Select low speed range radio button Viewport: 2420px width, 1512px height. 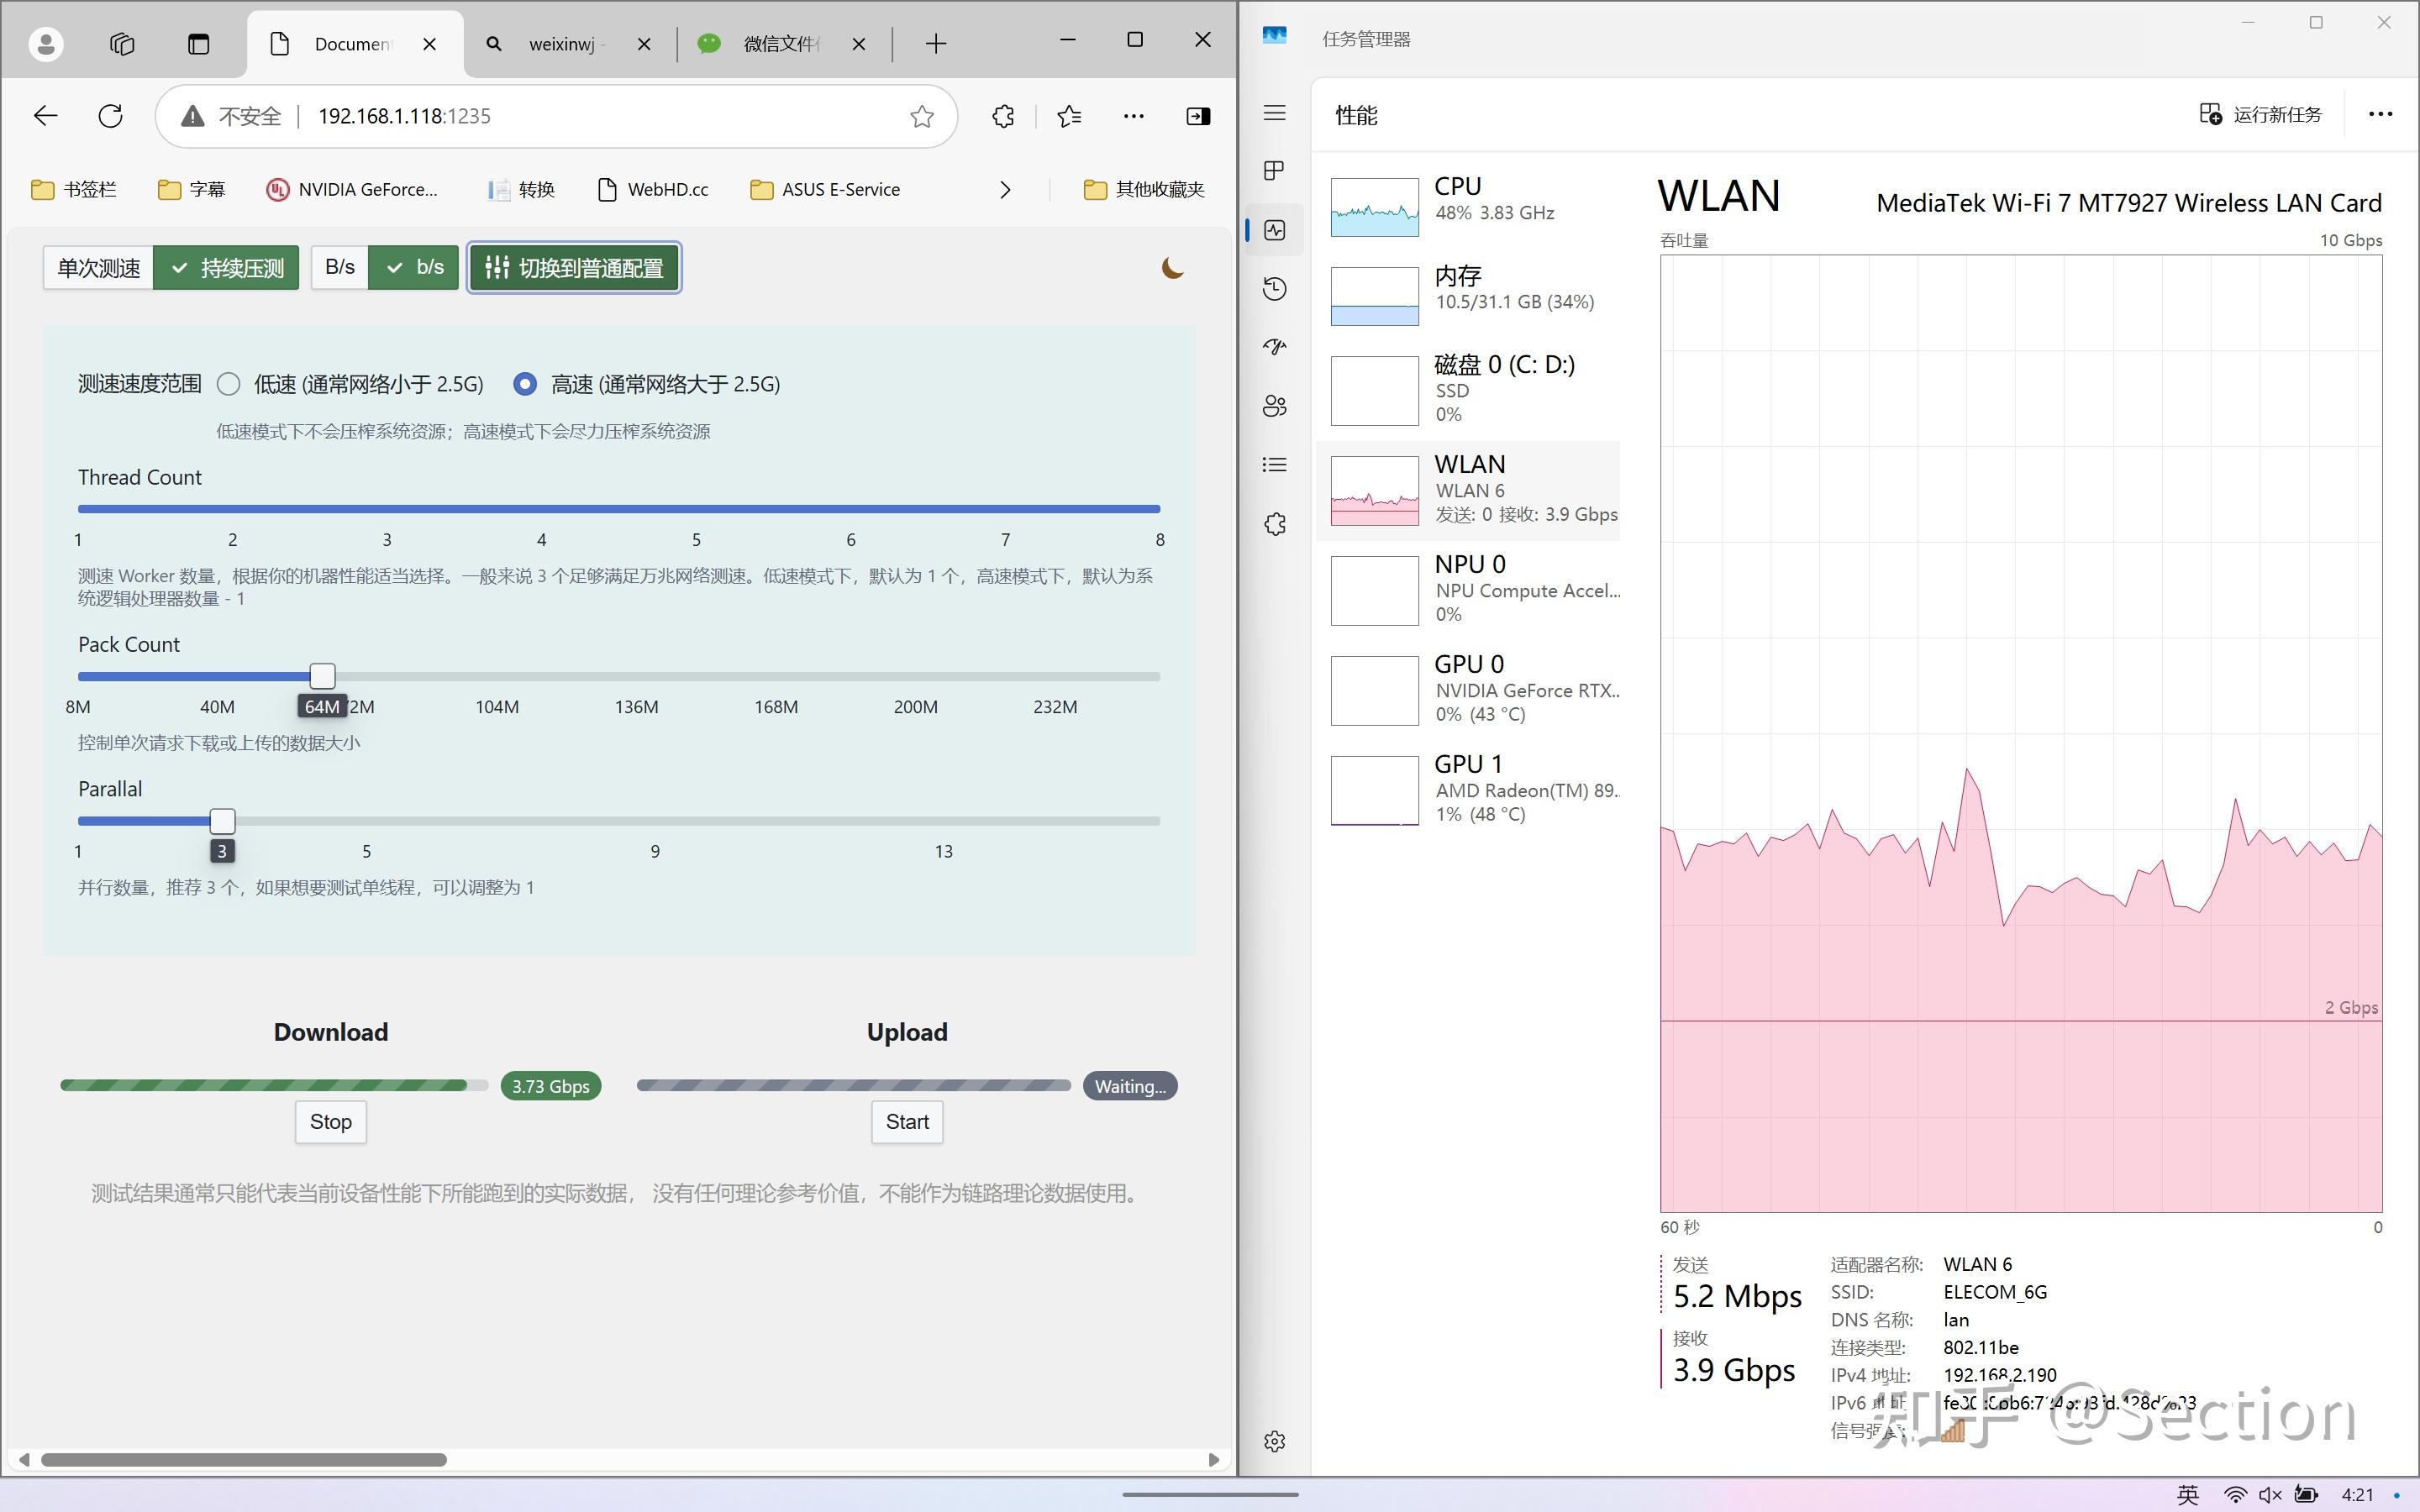click(229, 384)
